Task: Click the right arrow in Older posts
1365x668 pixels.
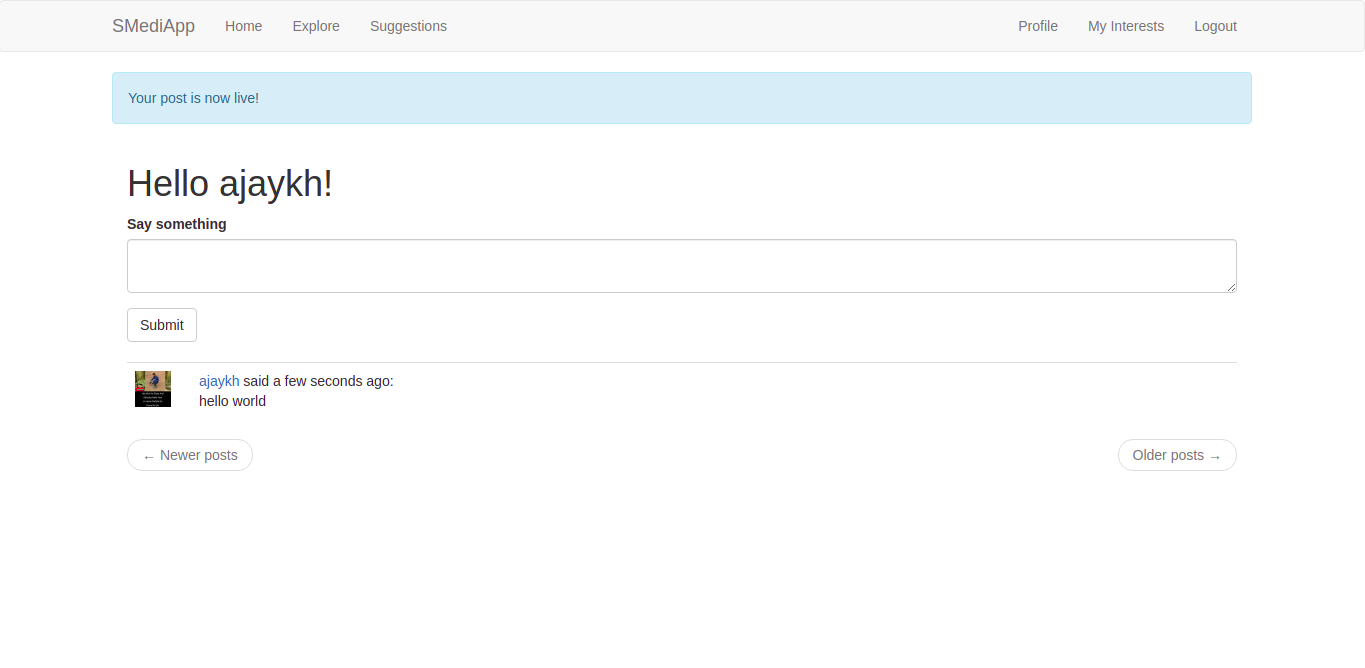Action: (x=1217, y=456)
